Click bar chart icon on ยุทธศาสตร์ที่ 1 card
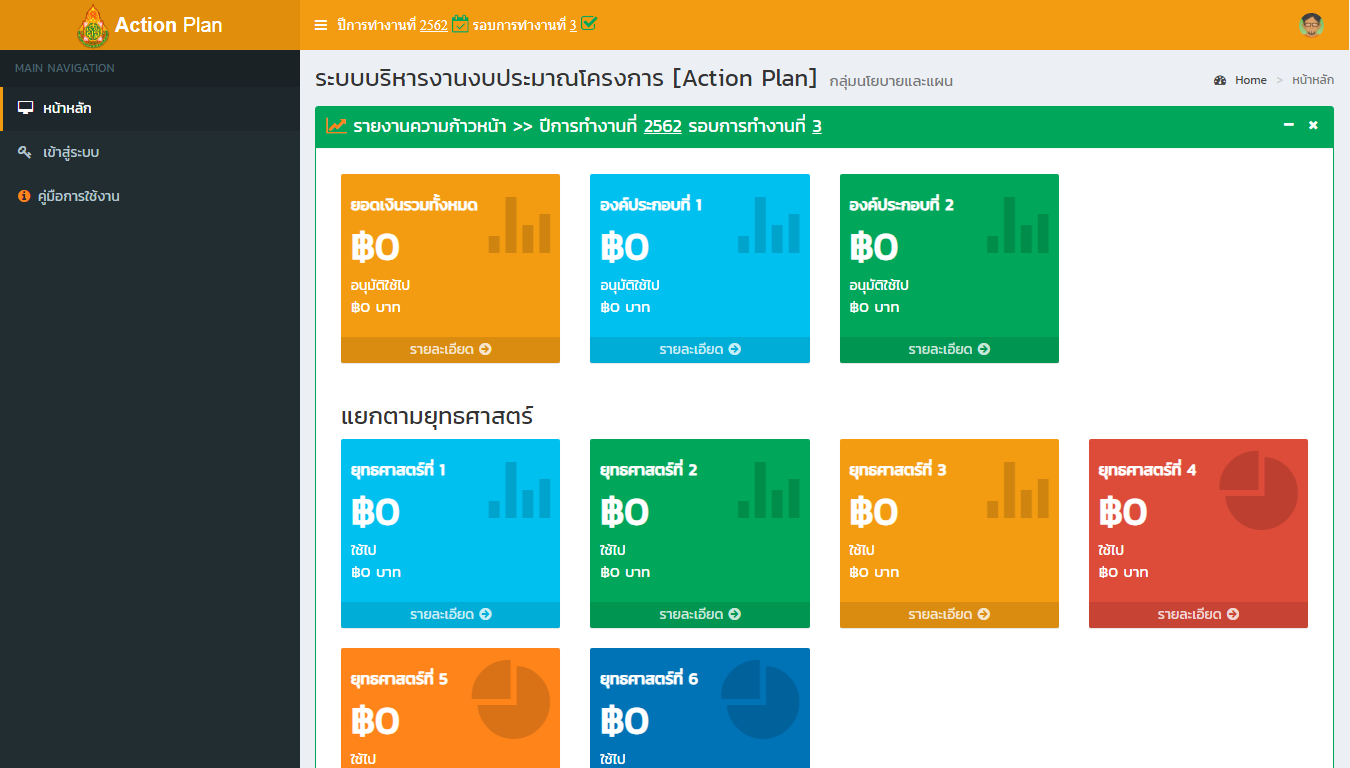 click(x=519, y=490)
